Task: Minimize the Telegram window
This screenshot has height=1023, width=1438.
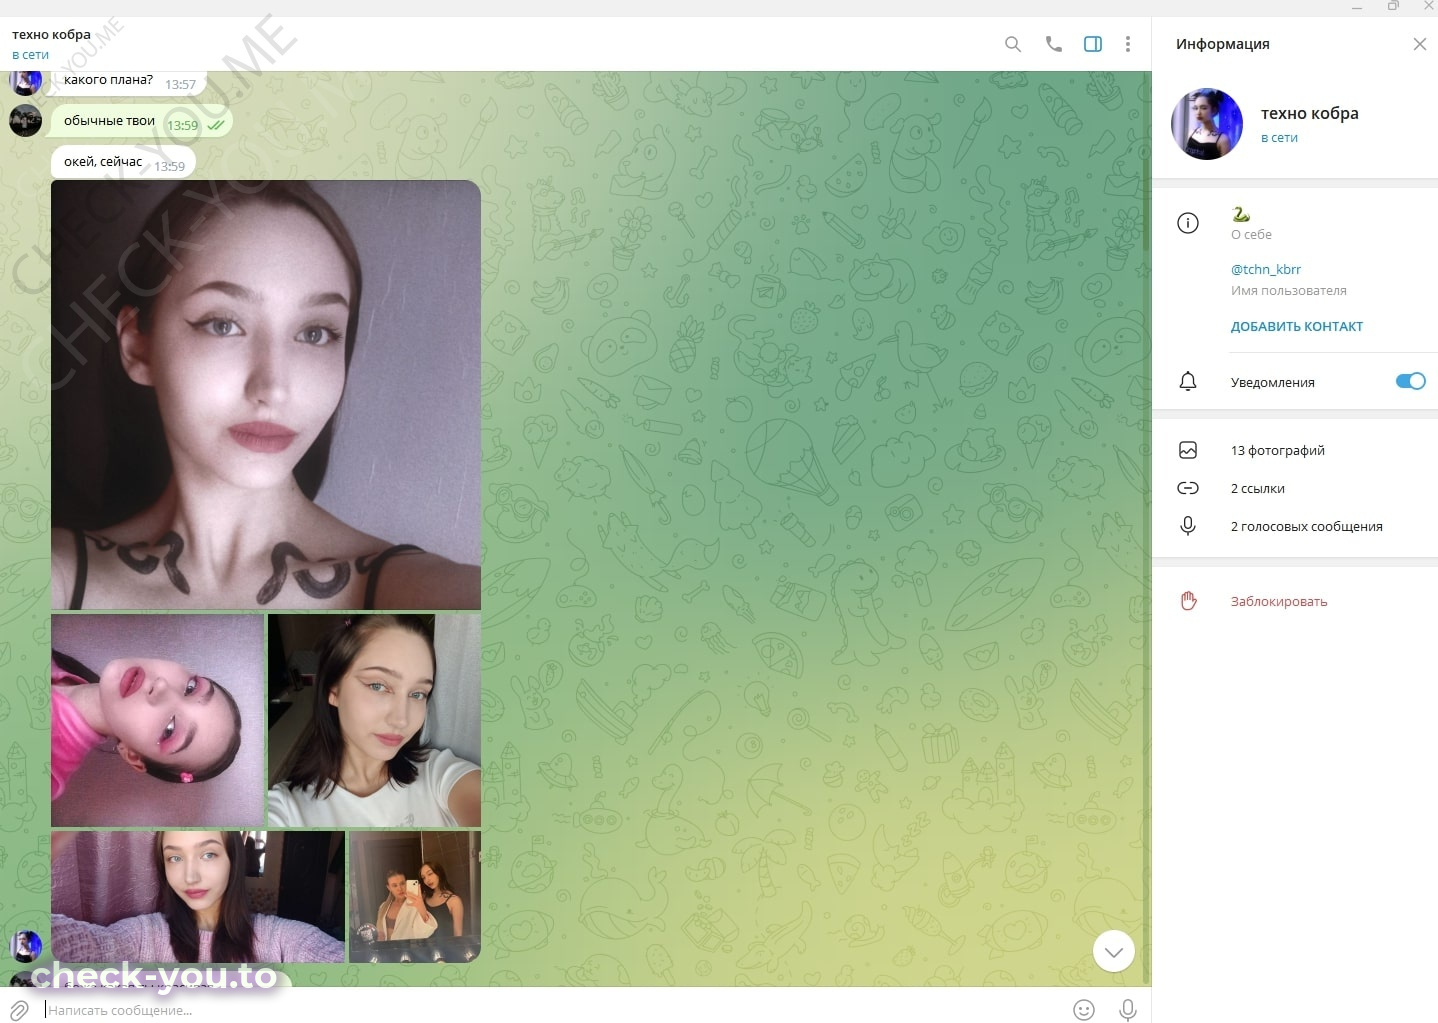Action: (1357, 7)
